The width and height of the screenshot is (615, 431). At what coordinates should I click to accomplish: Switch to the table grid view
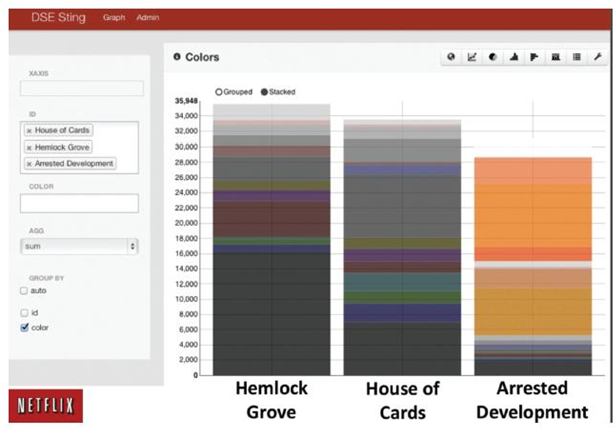577,57
